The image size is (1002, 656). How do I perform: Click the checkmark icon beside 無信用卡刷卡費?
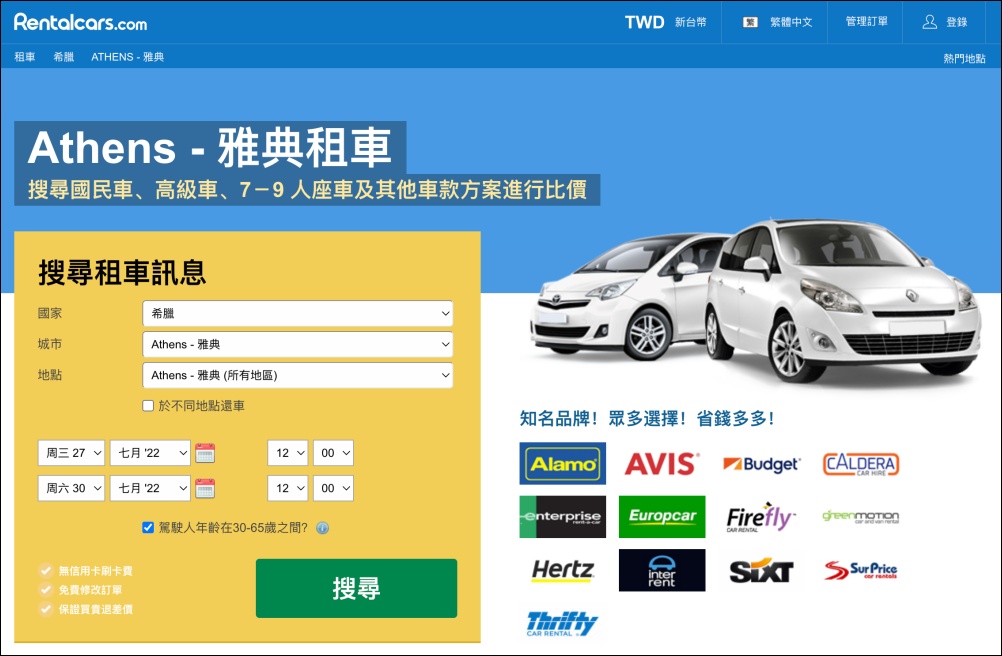(45, 570)
